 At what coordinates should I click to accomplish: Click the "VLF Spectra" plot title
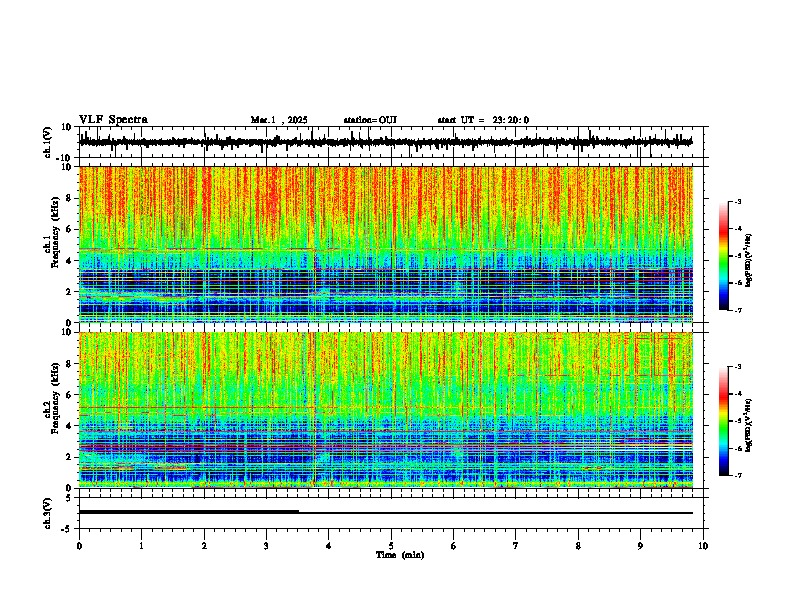pyautogui.click(x=114, y=120)
